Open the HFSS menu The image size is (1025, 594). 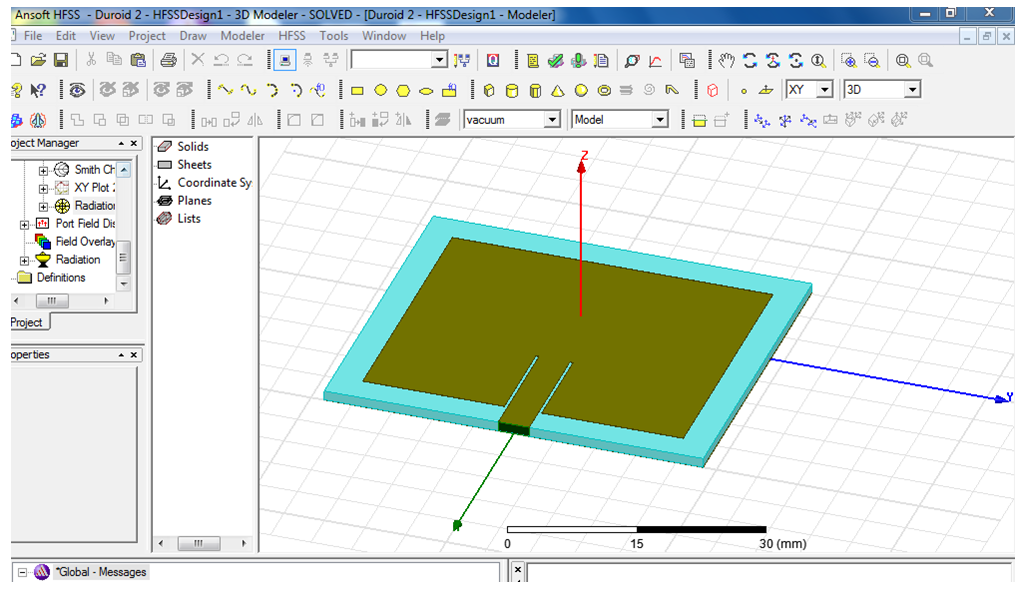292,36
